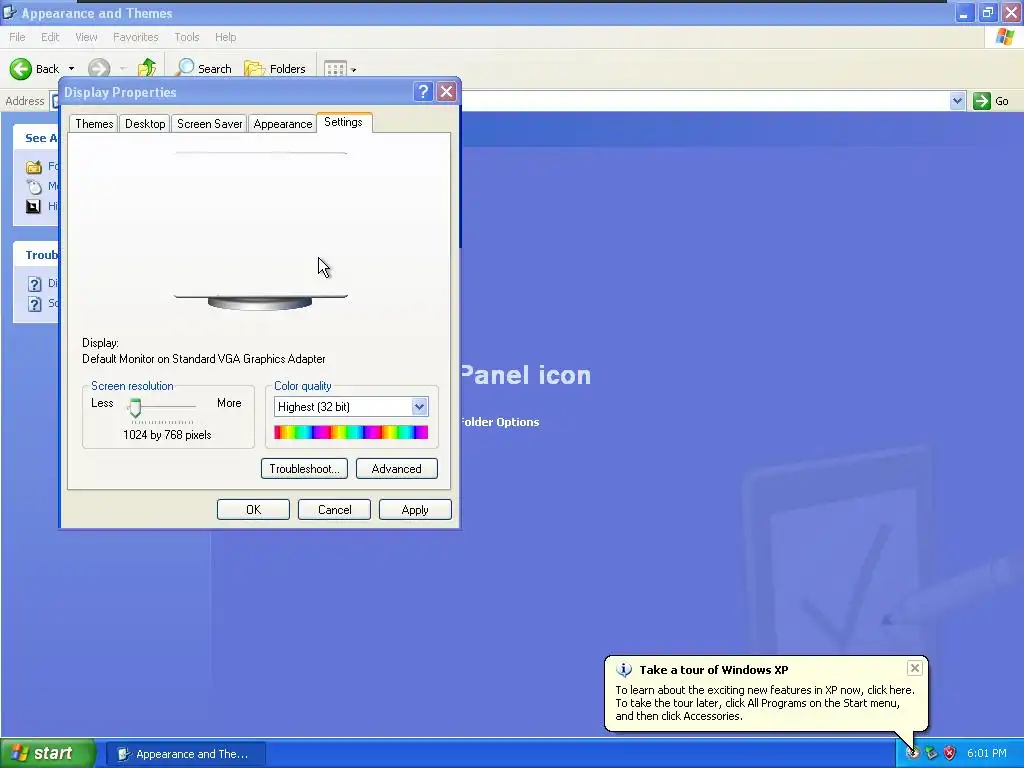Click the Screen resolution slider thumb
Viewport: 1024px width, 768px height.
(135, 408)
